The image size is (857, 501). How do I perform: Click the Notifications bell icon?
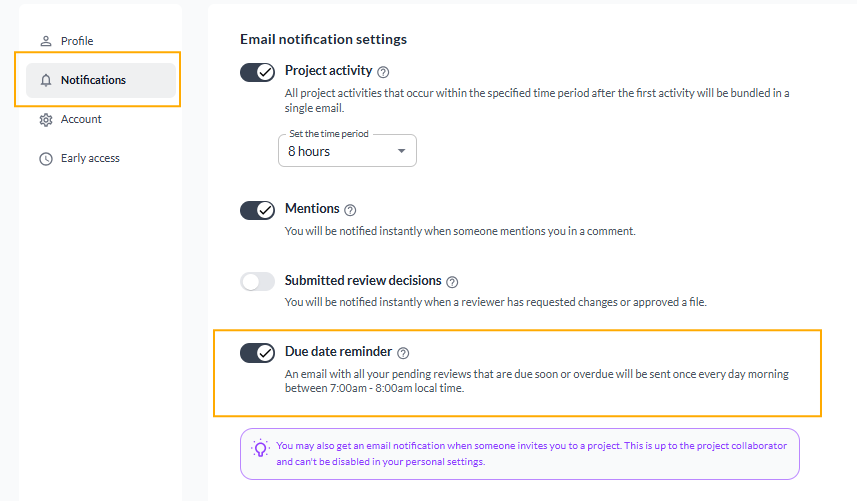[46, 80]
